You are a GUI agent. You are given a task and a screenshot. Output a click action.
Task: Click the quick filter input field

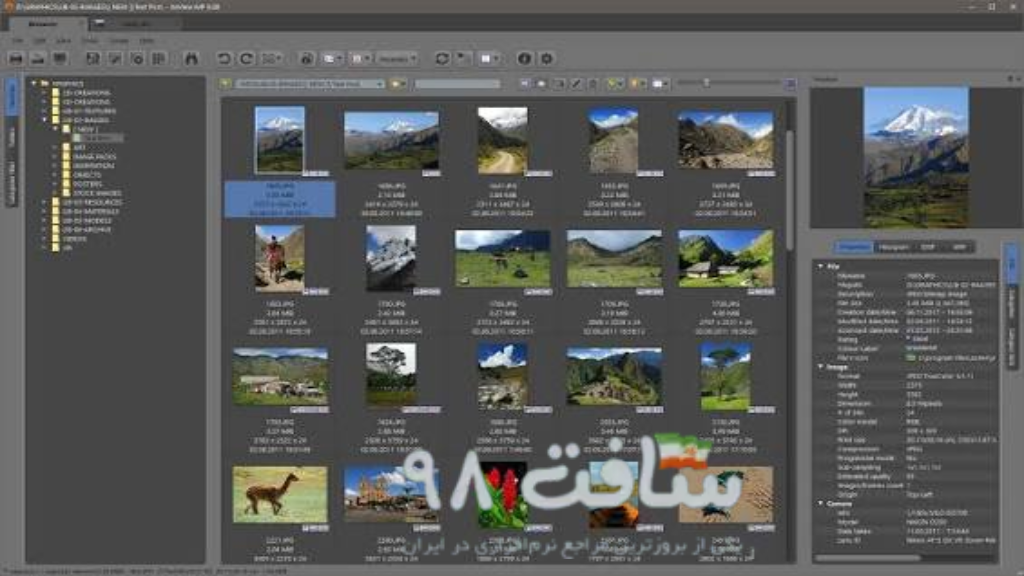(456, 84)
